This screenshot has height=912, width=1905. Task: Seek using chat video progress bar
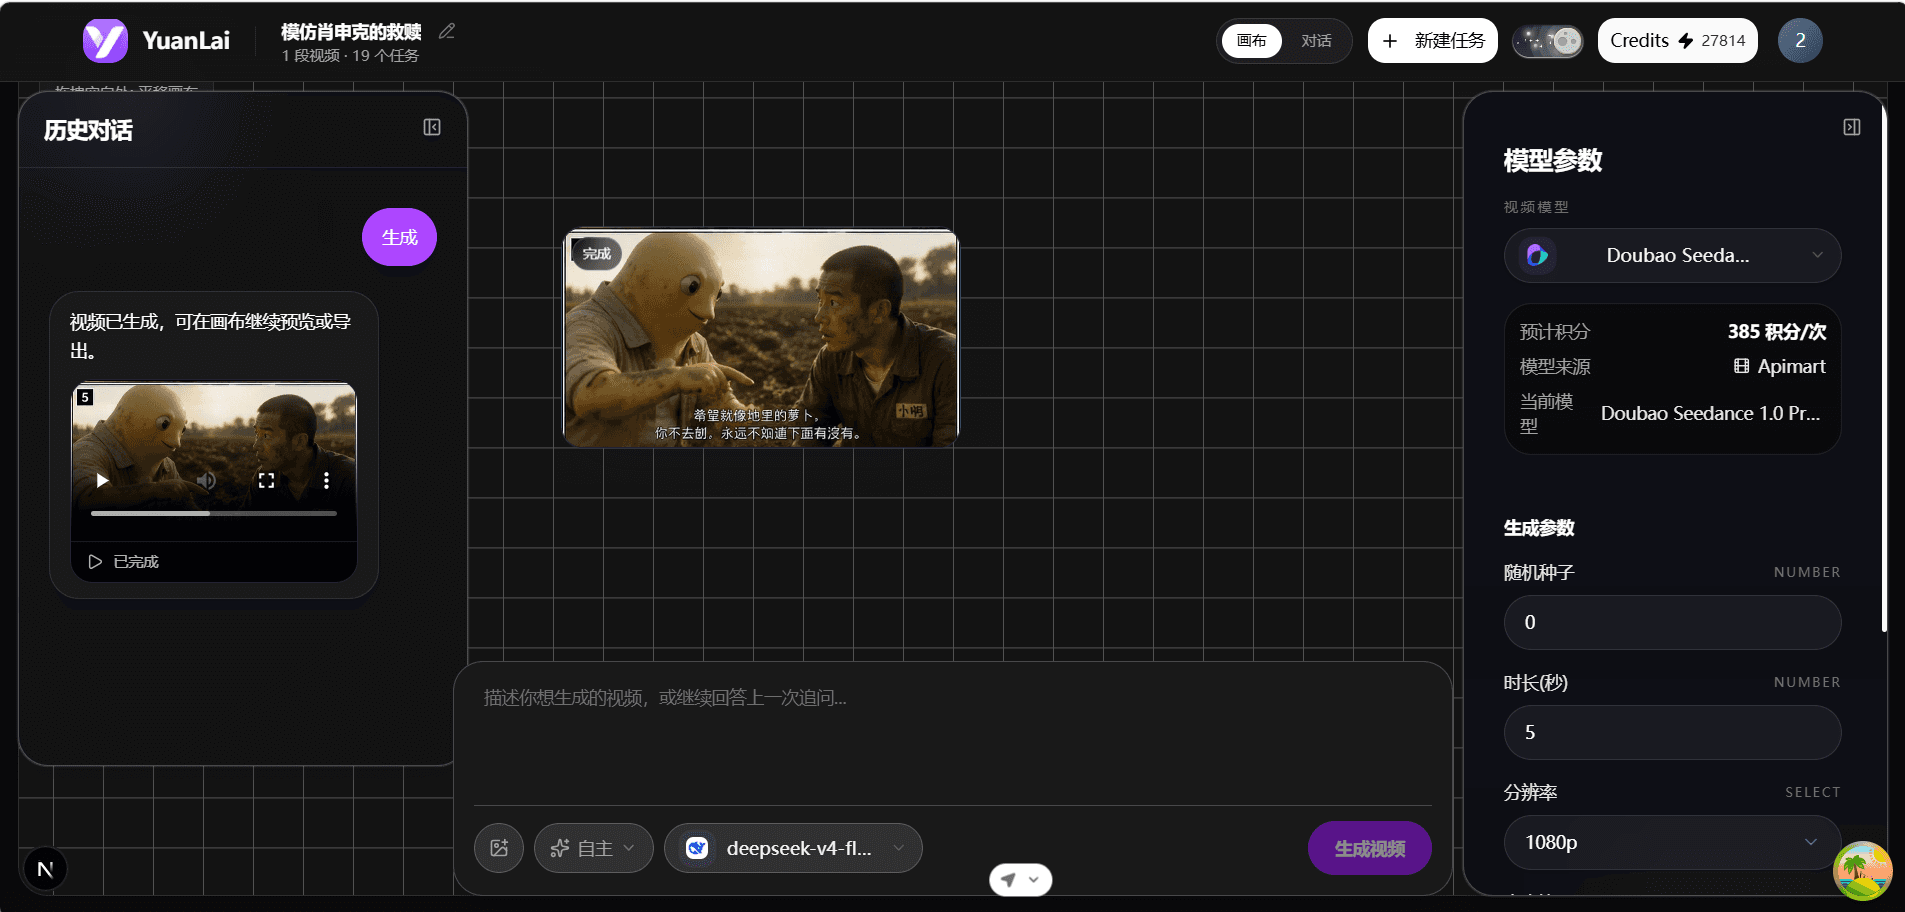(x=214, y=513)
